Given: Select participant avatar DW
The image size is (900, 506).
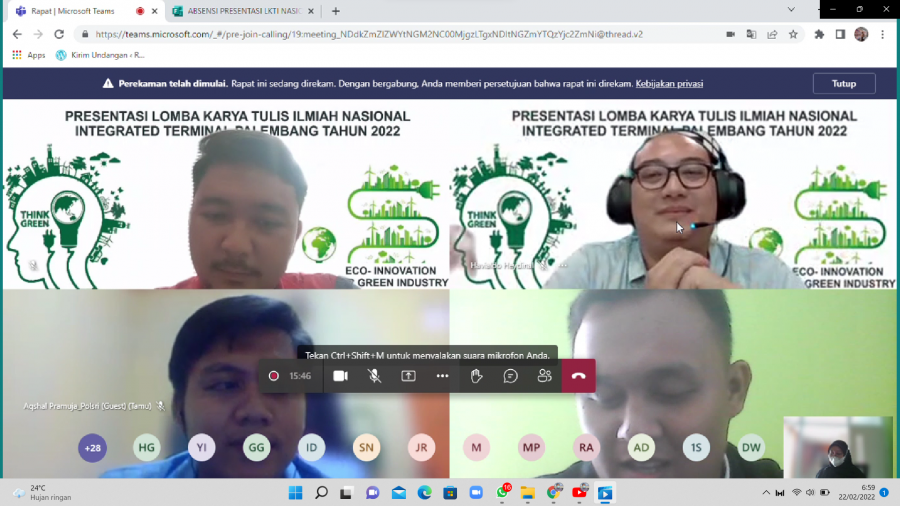Looking at the screenshot, I should [751, 447].
